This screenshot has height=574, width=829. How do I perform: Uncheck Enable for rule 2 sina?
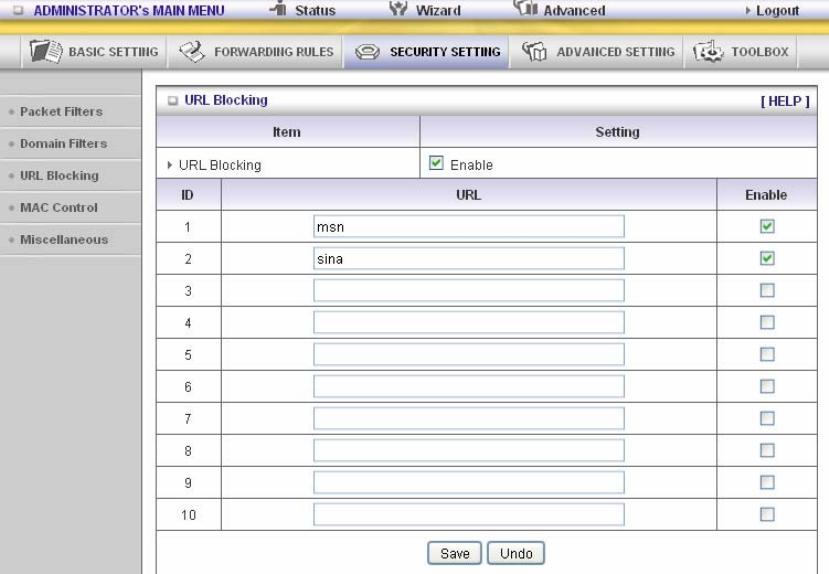(767, 258)
